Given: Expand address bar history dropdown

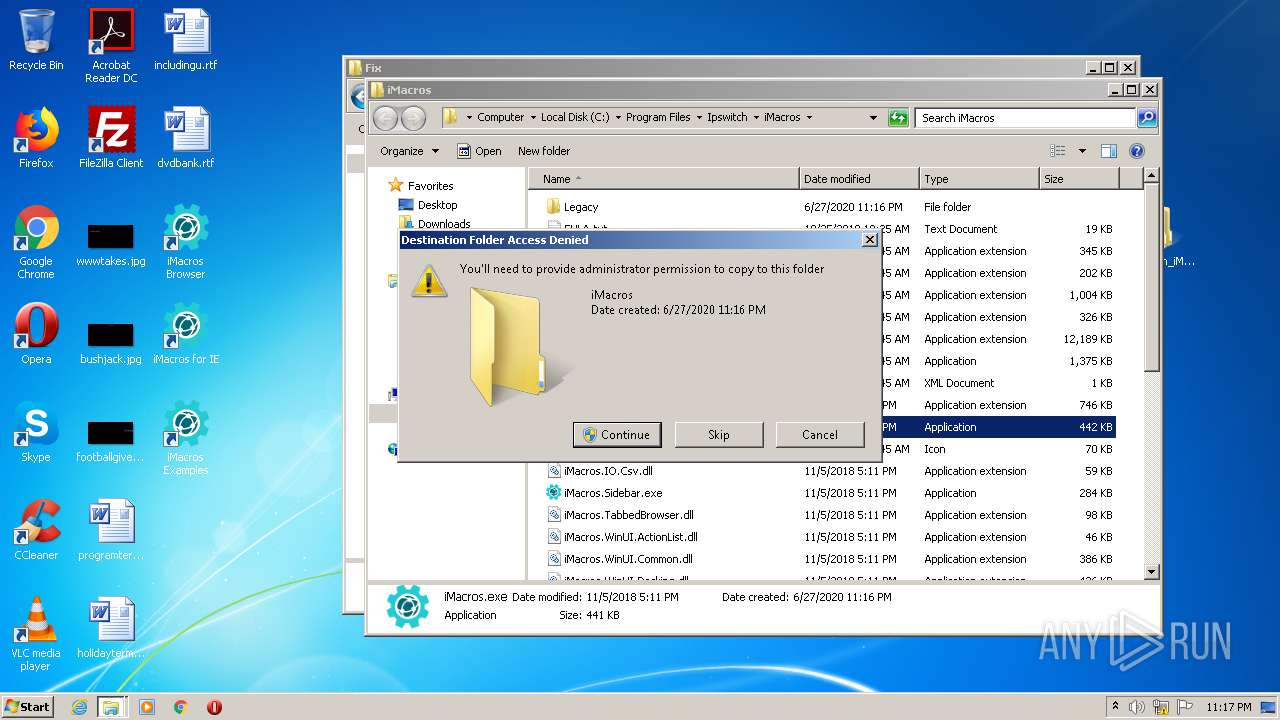Looking at the screenshot, I should point(873,117).
